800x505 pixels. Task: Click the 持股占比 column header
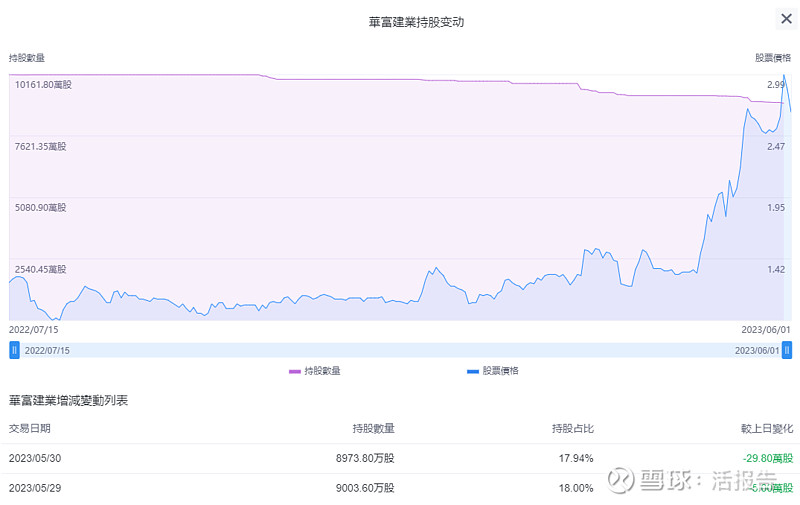click(572, 428)
